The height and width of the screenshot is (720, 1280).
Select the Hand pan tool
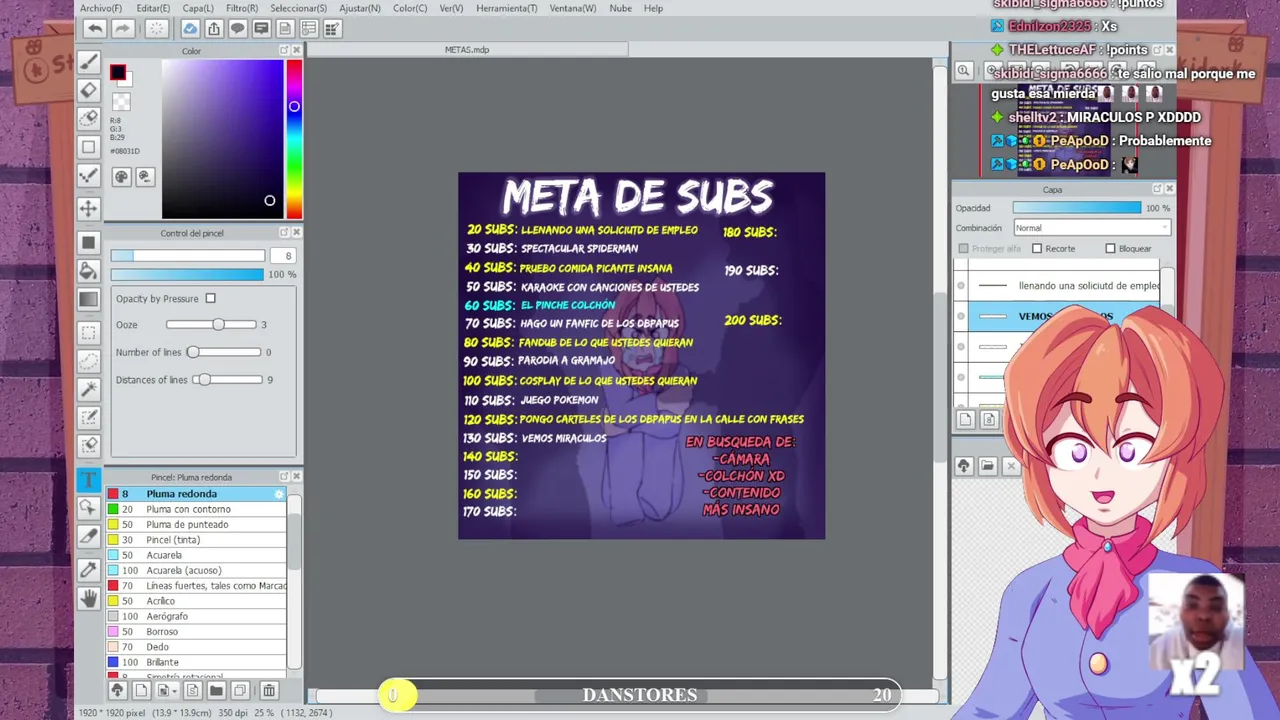point(88,598)
